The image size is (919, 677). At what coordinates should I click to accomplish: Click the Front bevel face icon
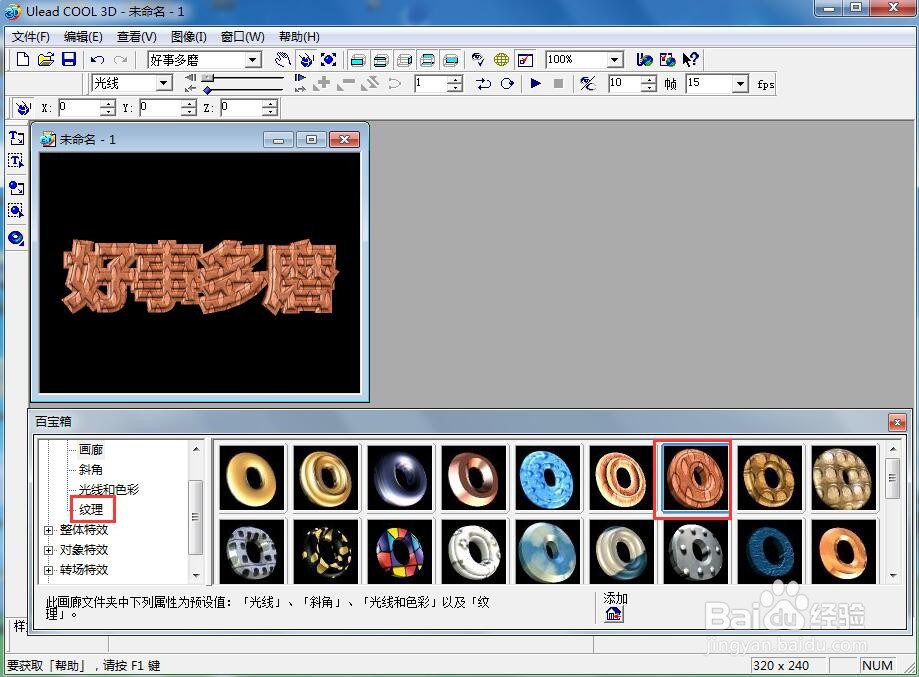pos(381,60)
